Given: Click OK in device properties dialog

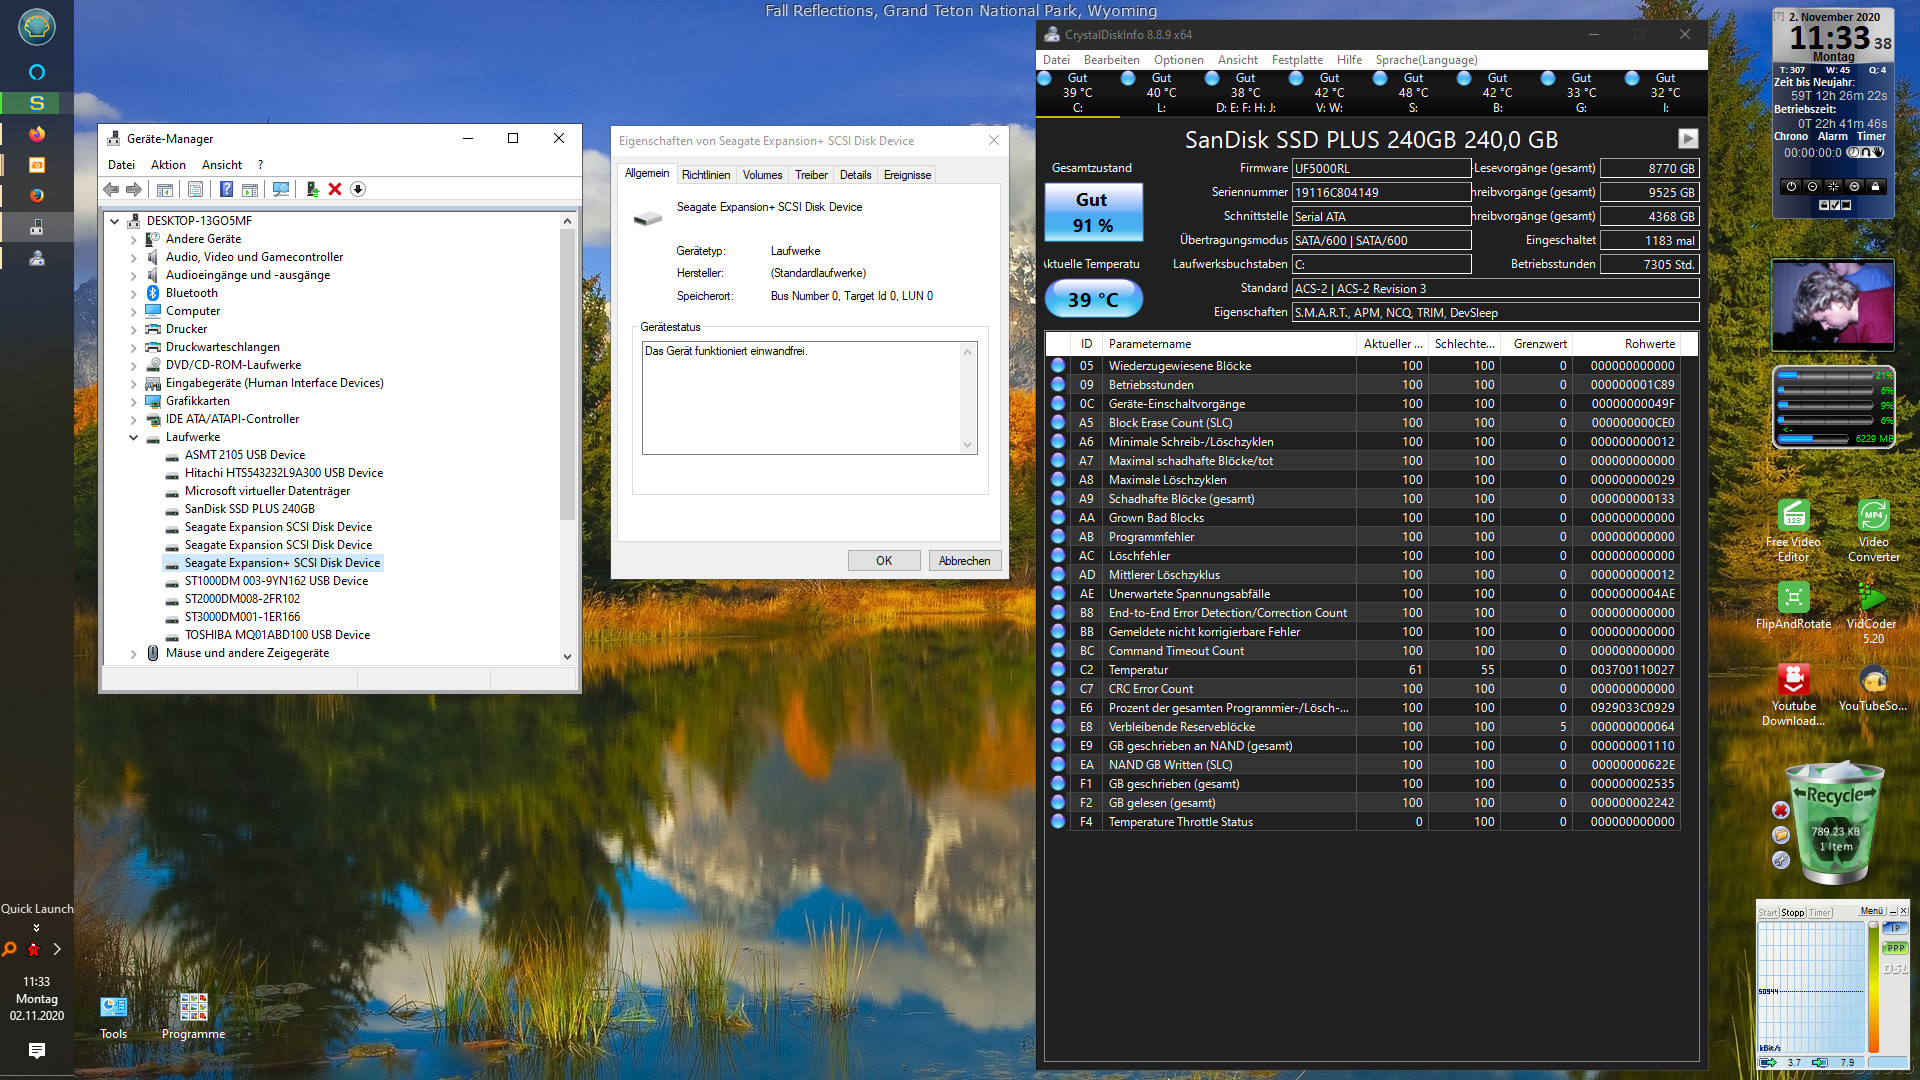Looking at the screenshot, I should click(x=883, y=561).
